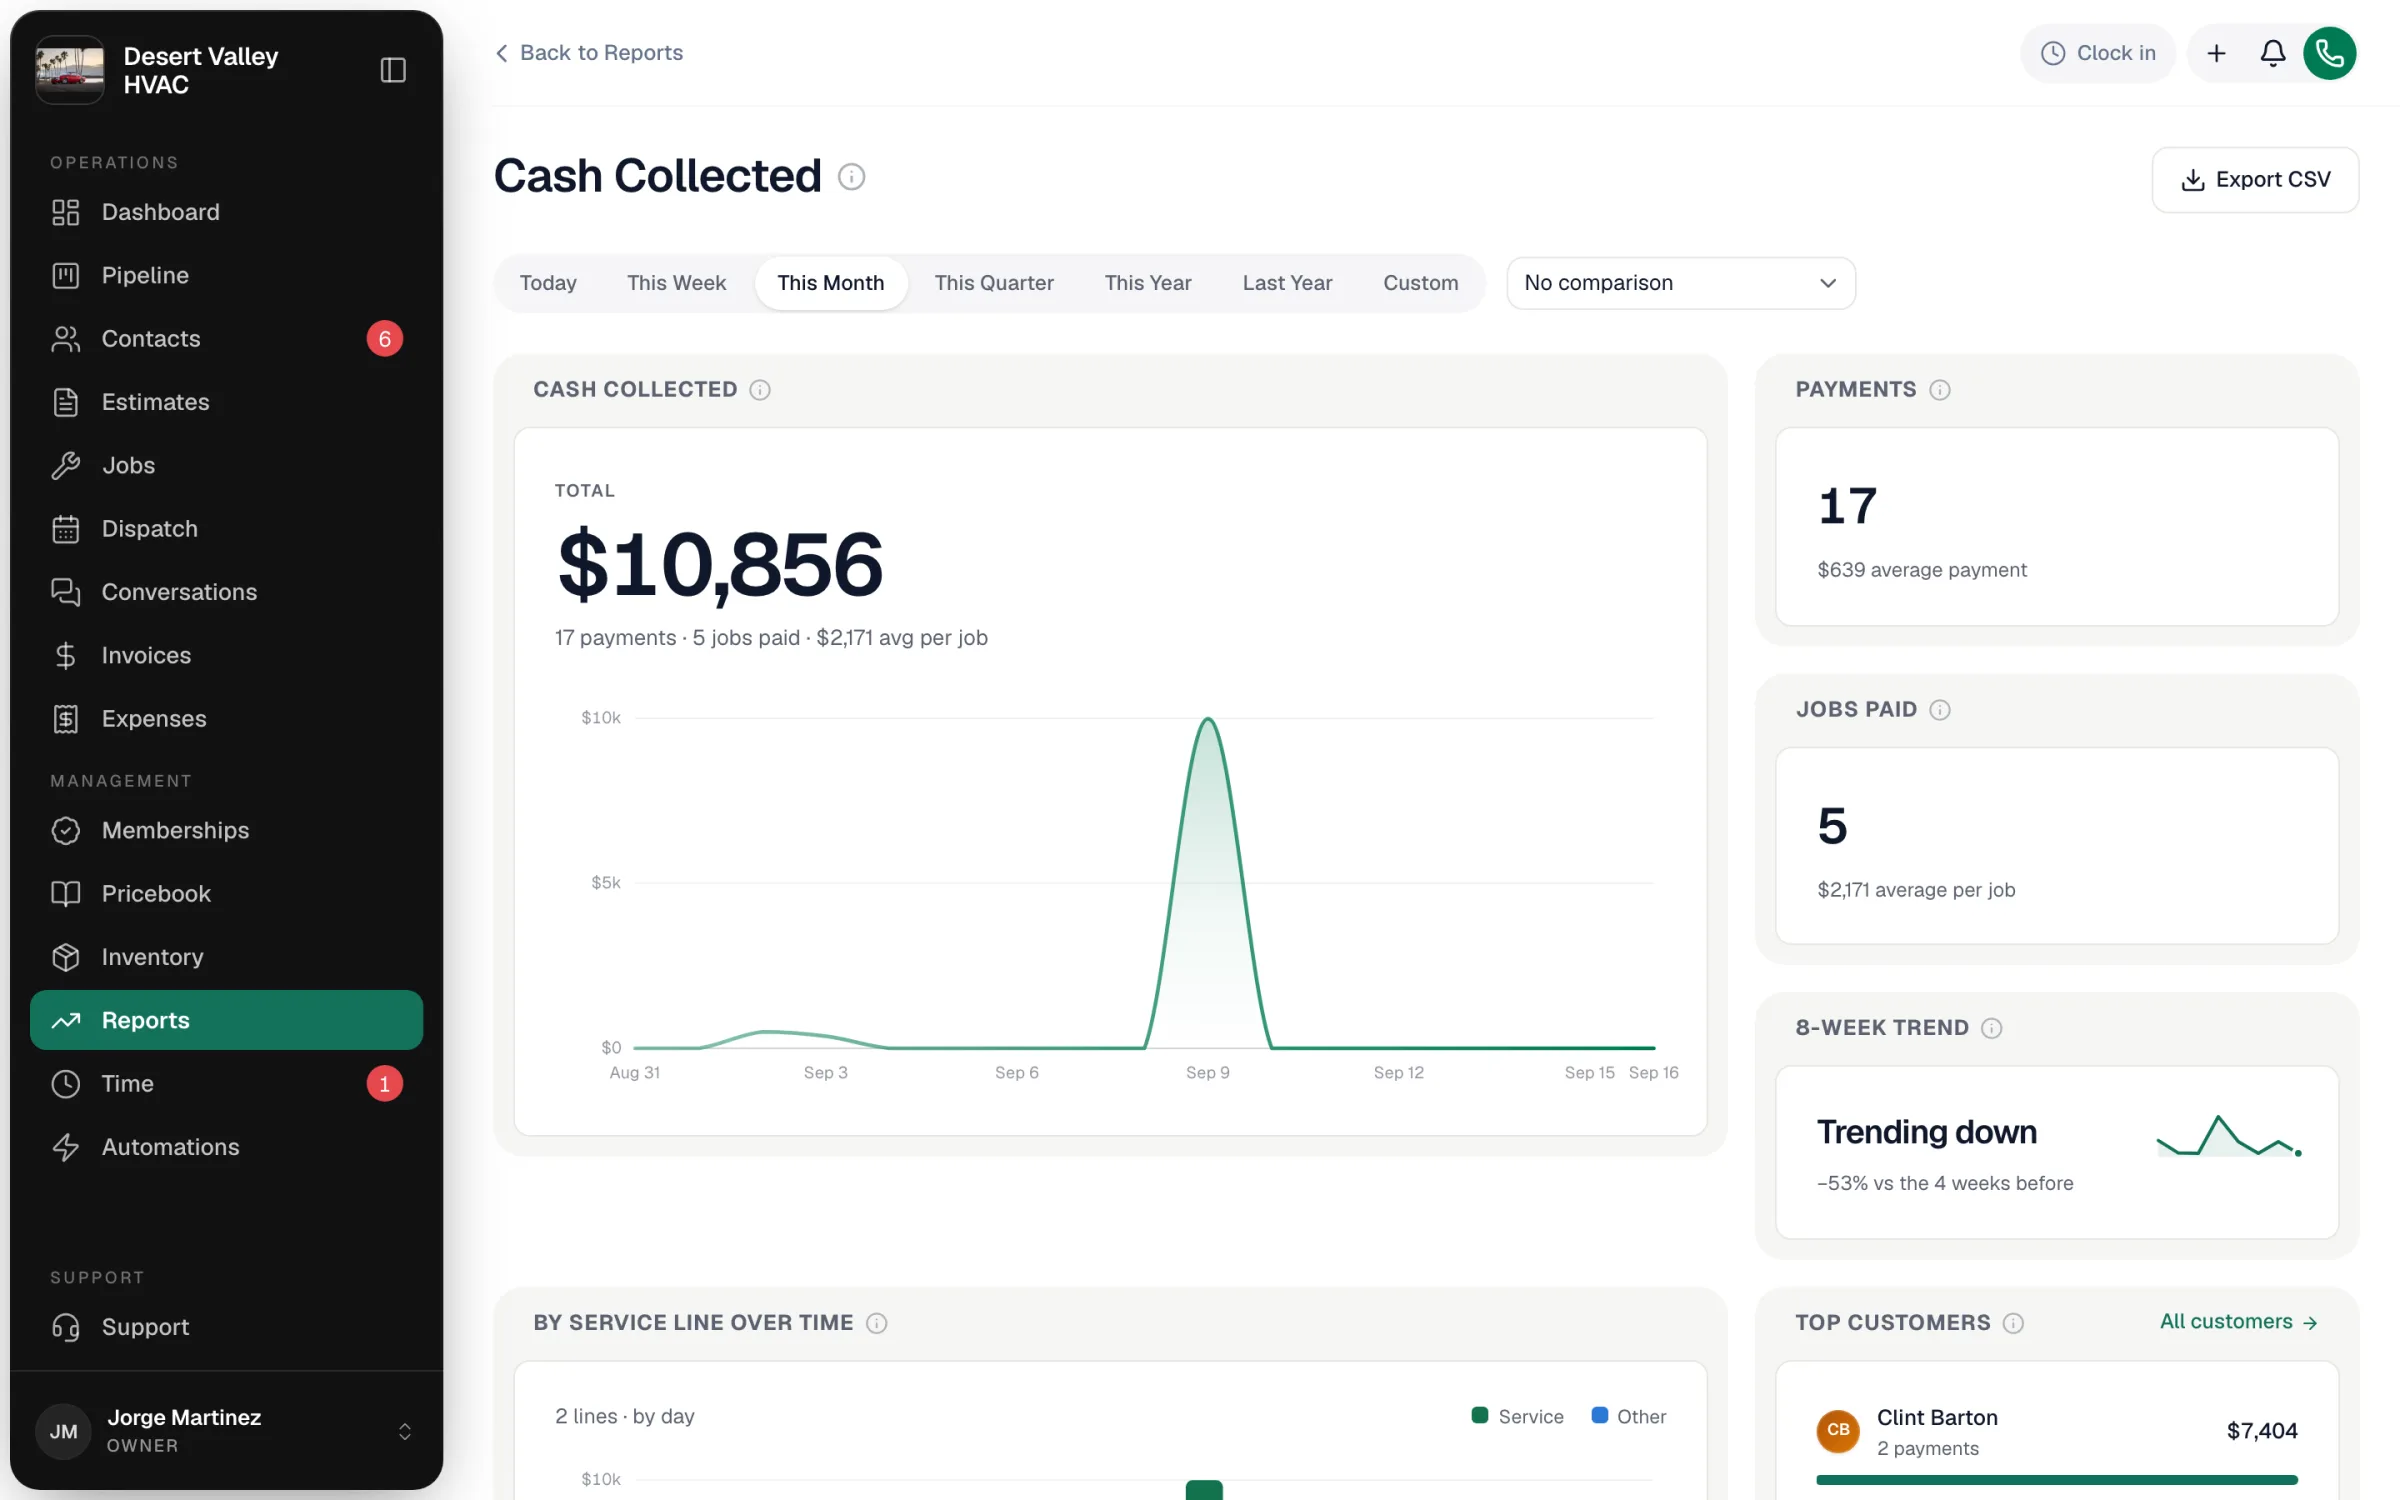This screenshot has width=2400, height=1500.
Task: Click the 8-week trend sparkline
Action: tap(2229, 1137)
